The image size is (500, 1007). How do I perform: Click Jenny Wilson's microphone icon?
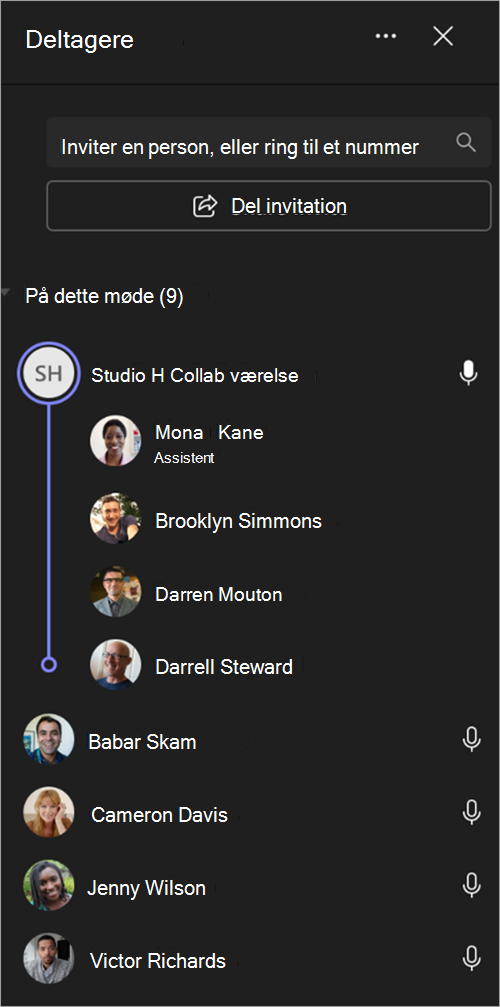point(472,886)
